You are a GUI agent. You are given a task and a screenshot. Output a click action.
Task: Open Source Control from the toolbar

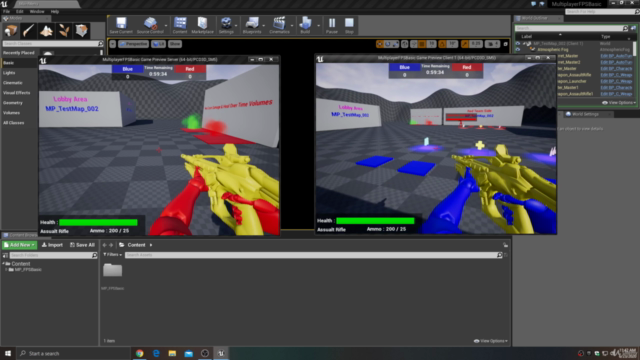[150, 25]
